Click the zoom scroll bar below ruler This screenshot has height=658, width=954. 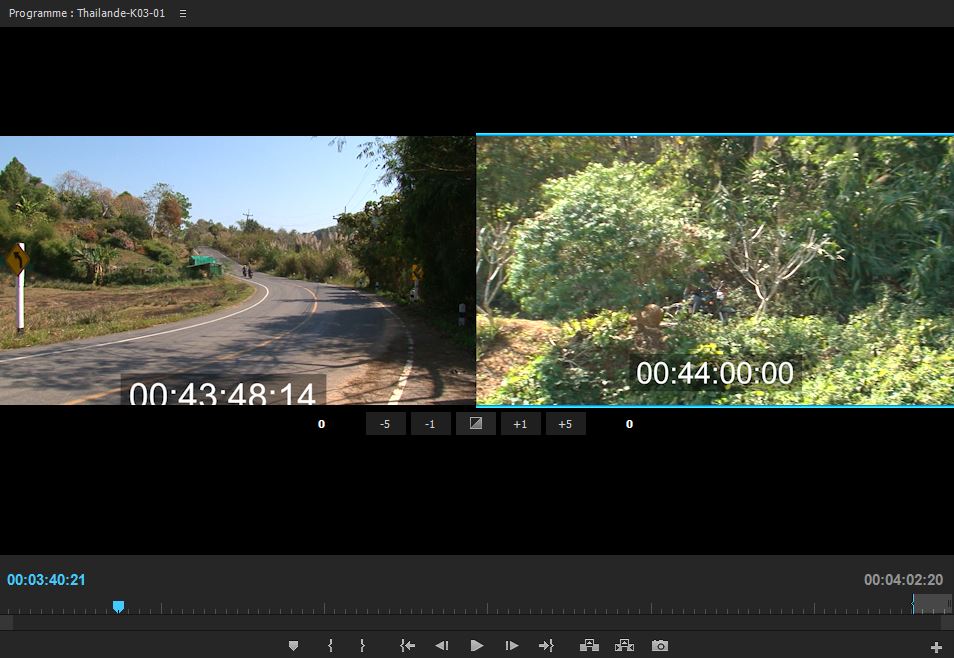tap(477, 623)
